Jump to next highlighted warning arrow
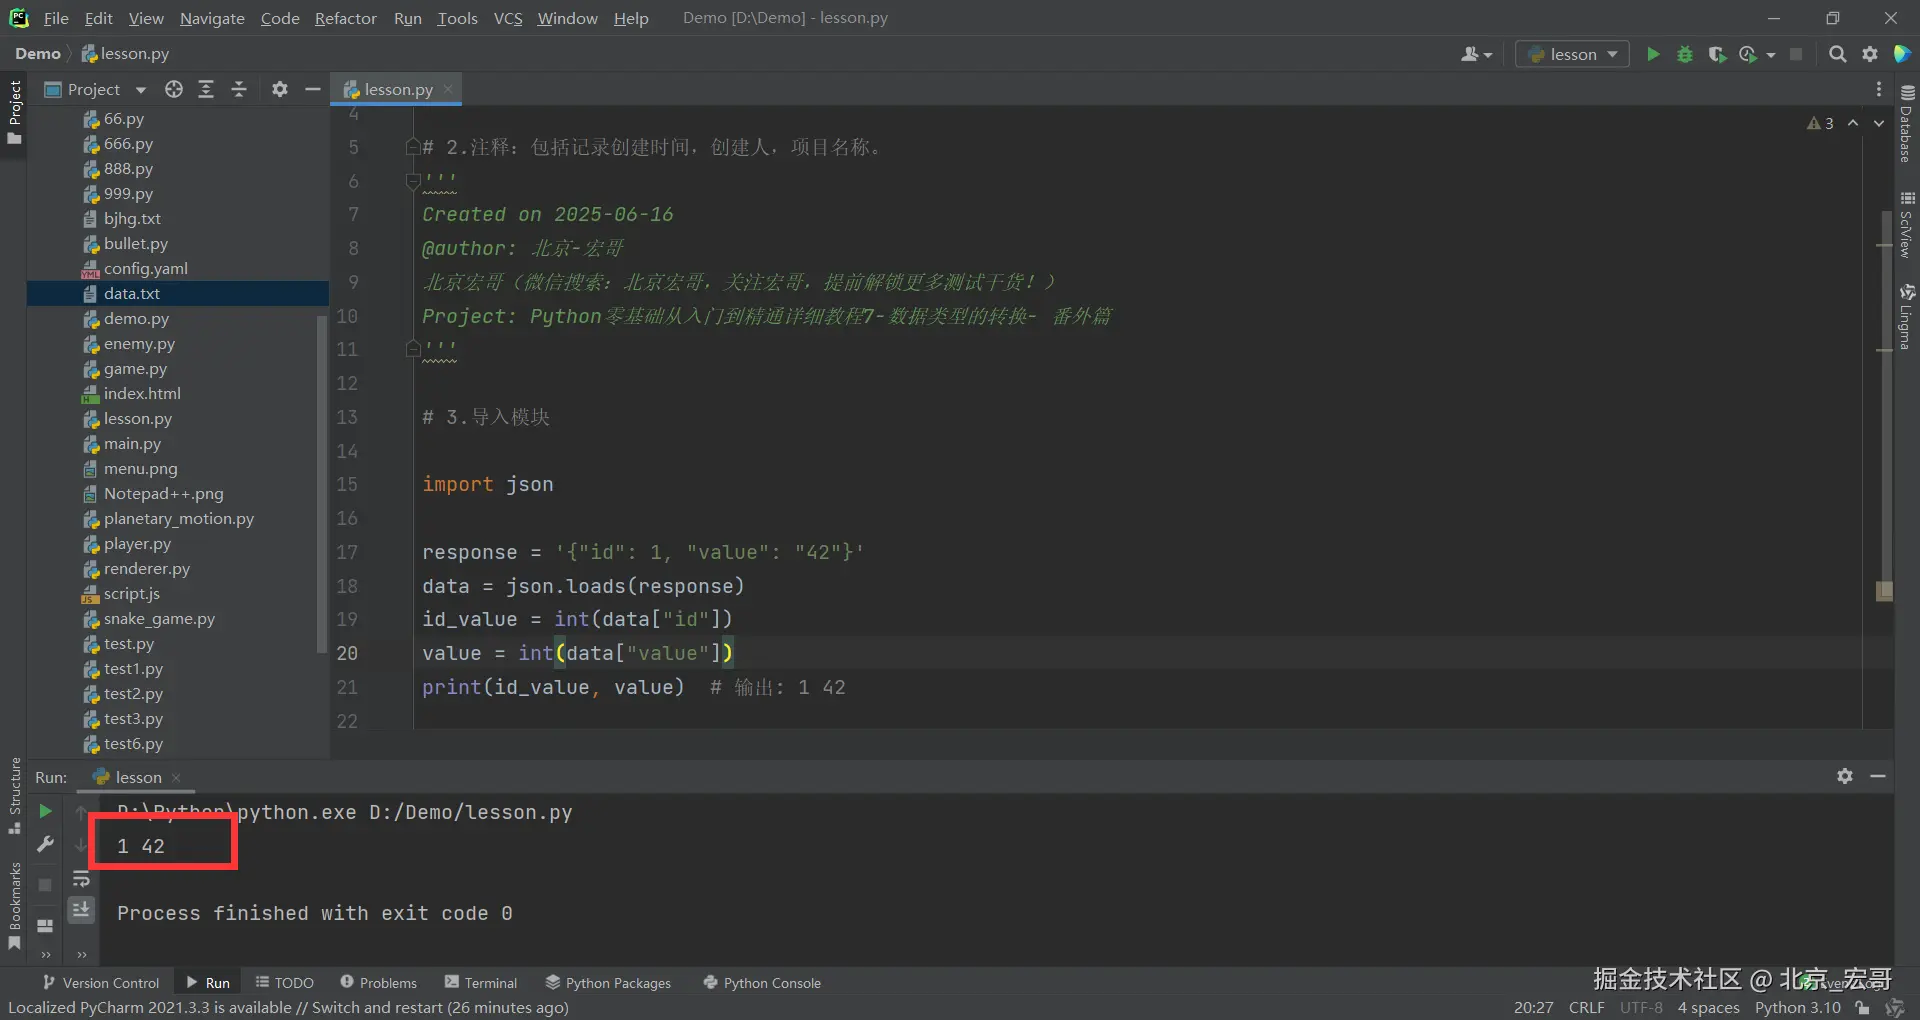This screenshot has width=1920, height=1020. pos(1879,123)
